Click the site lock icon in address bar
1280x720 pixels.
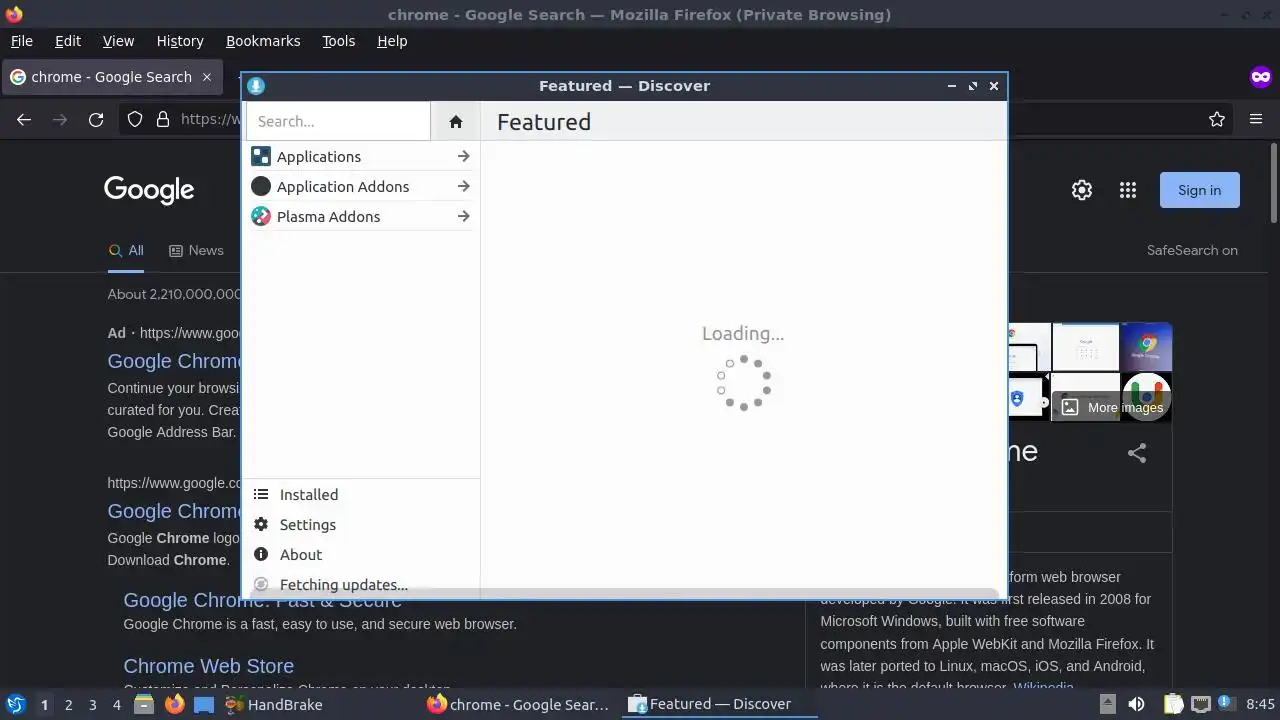click(x=163, y=119)
